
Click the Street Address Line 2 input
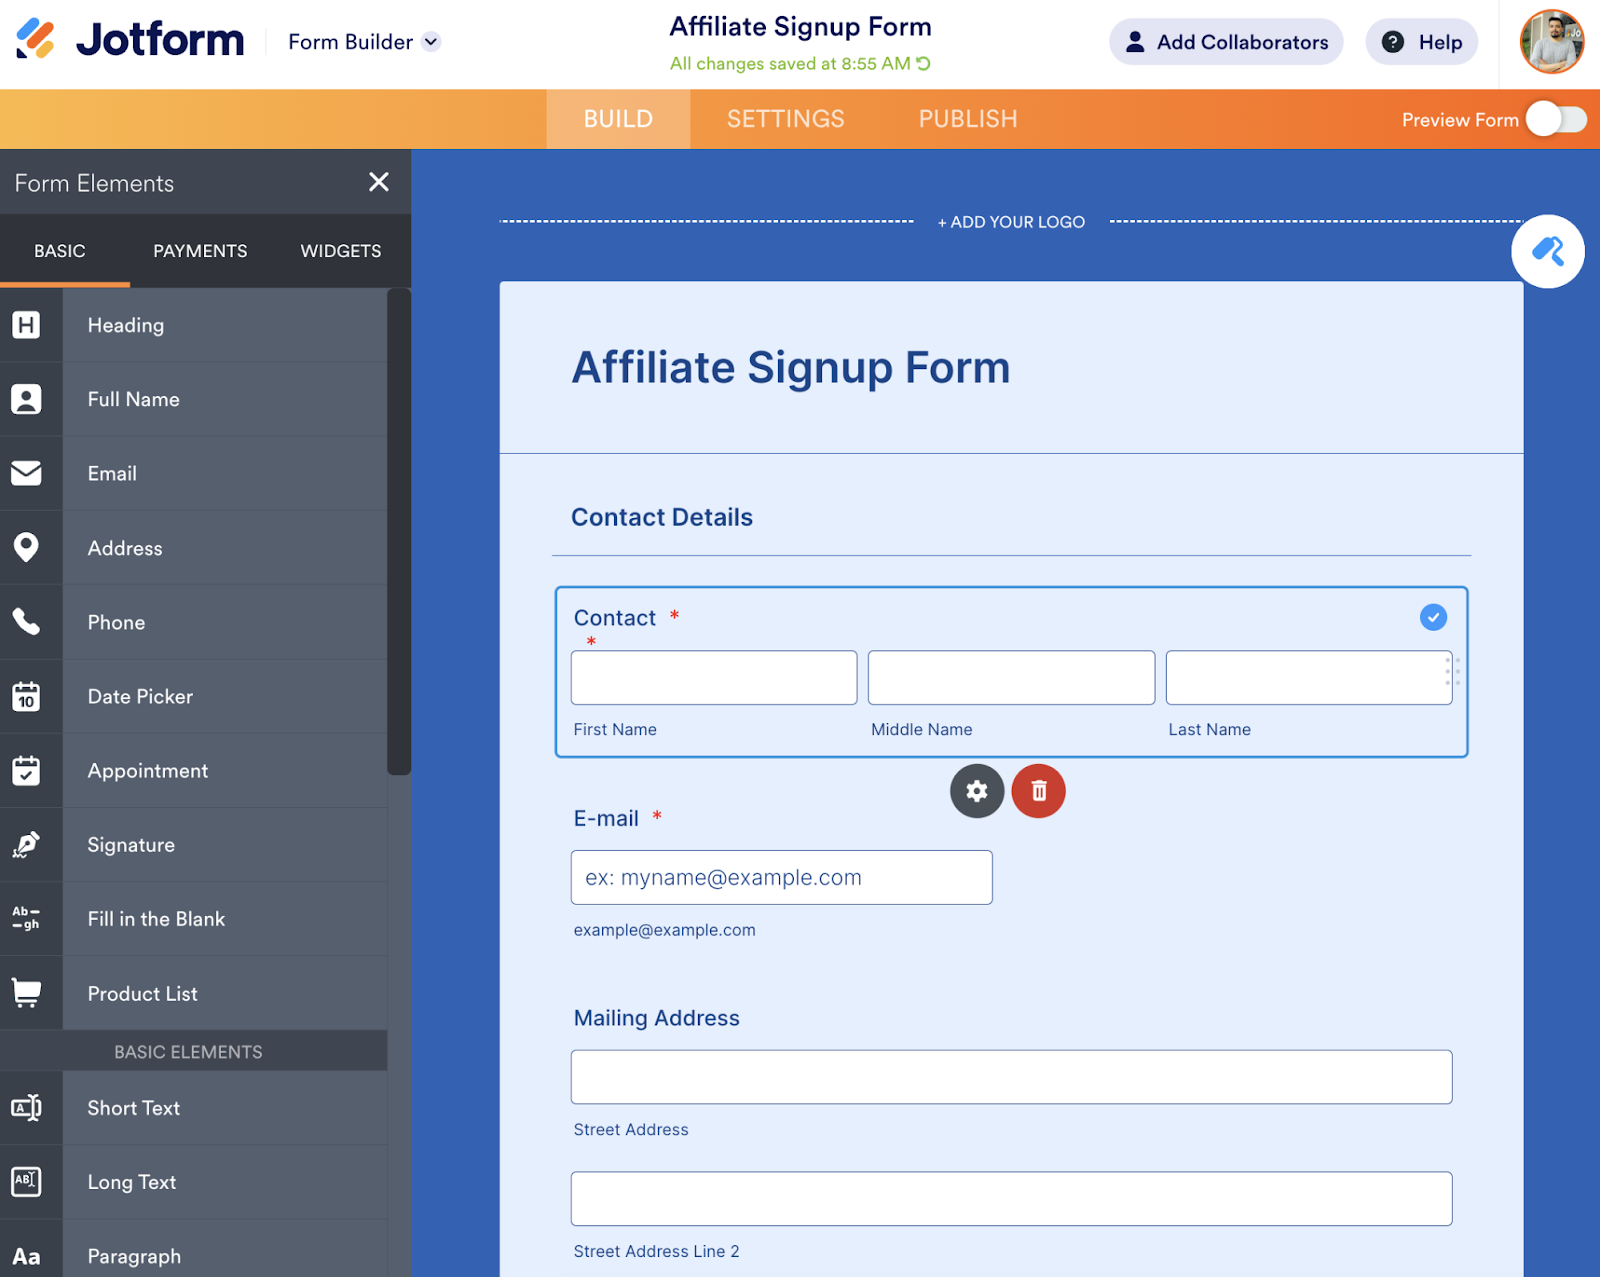[x=1011, y=1198]
